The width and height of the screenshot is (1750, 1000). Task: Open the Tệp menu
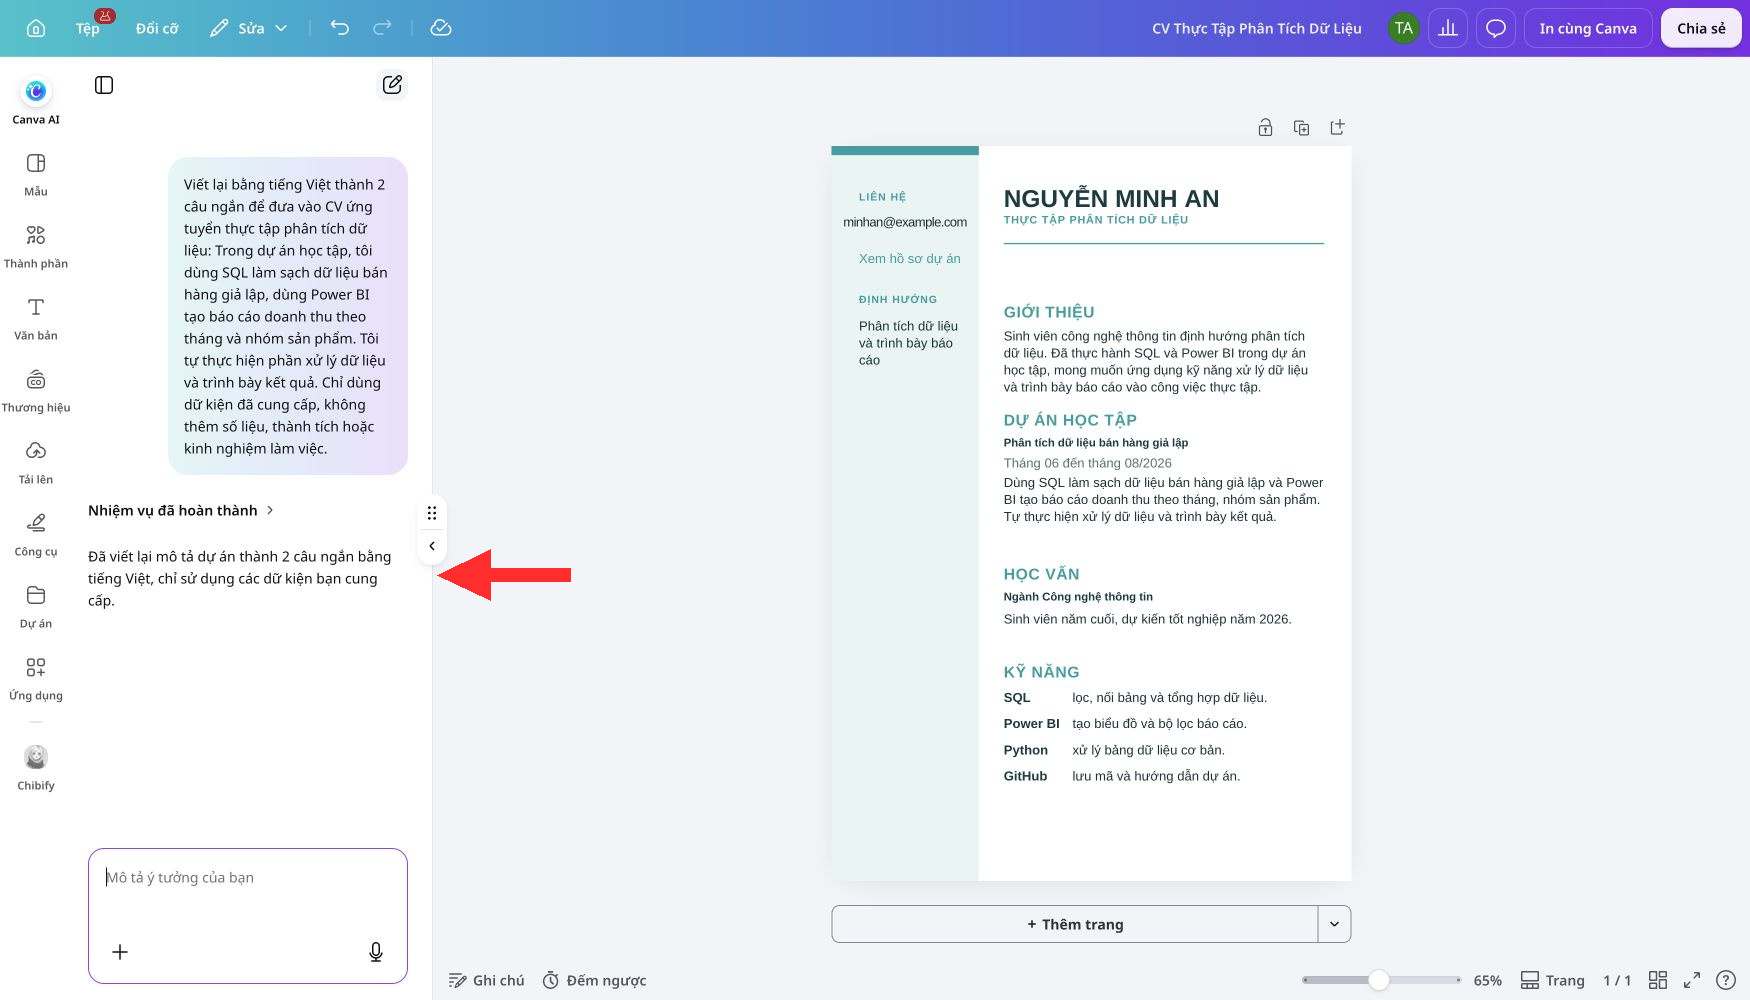pyautogui.click(x=88, y=28)
